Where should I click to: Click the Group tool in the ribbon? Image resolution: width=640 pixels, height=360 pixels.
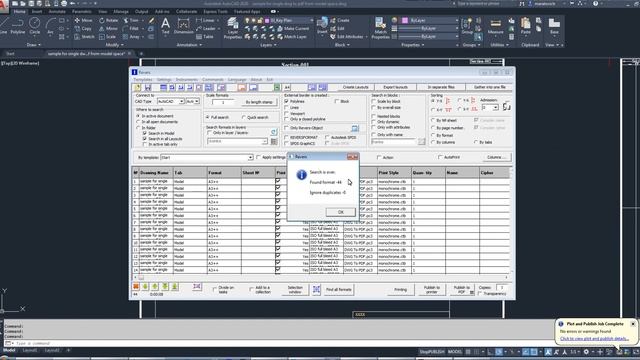(x=467, y=25)
